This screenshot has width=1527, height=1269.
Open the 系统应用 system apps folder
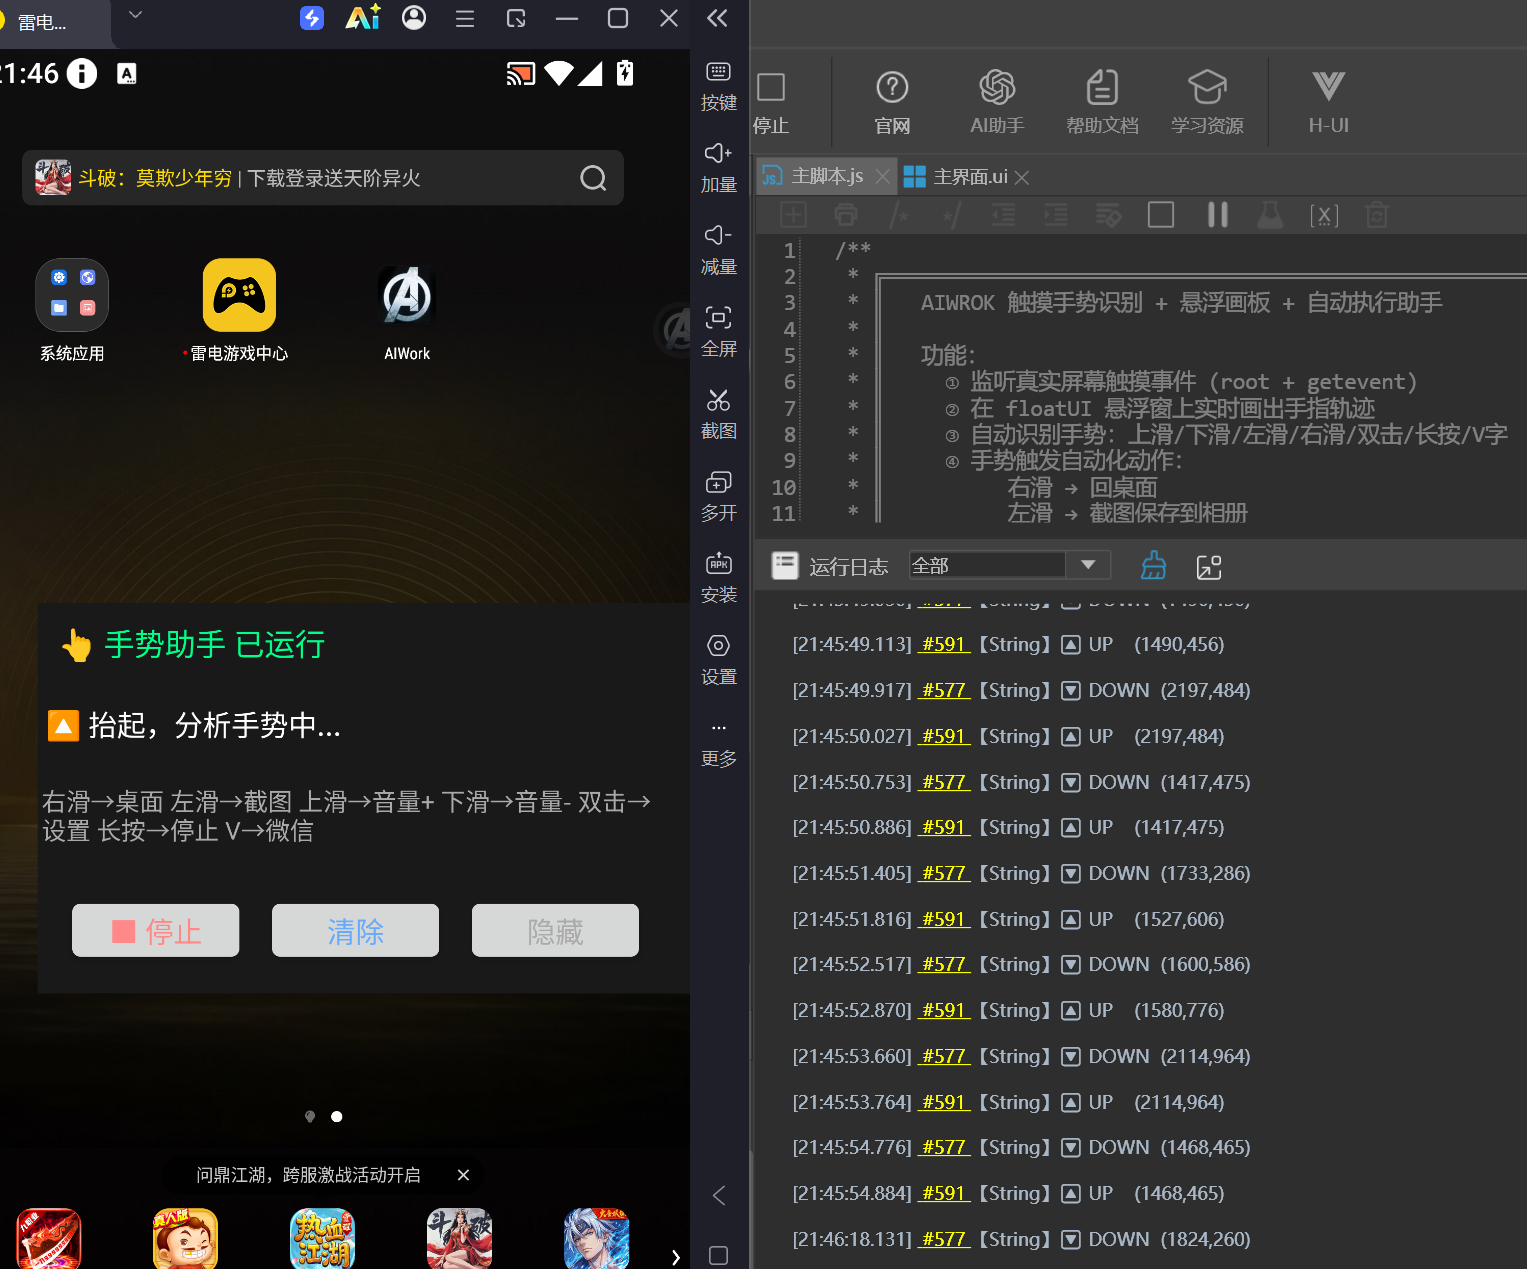[x=72, y=311]
